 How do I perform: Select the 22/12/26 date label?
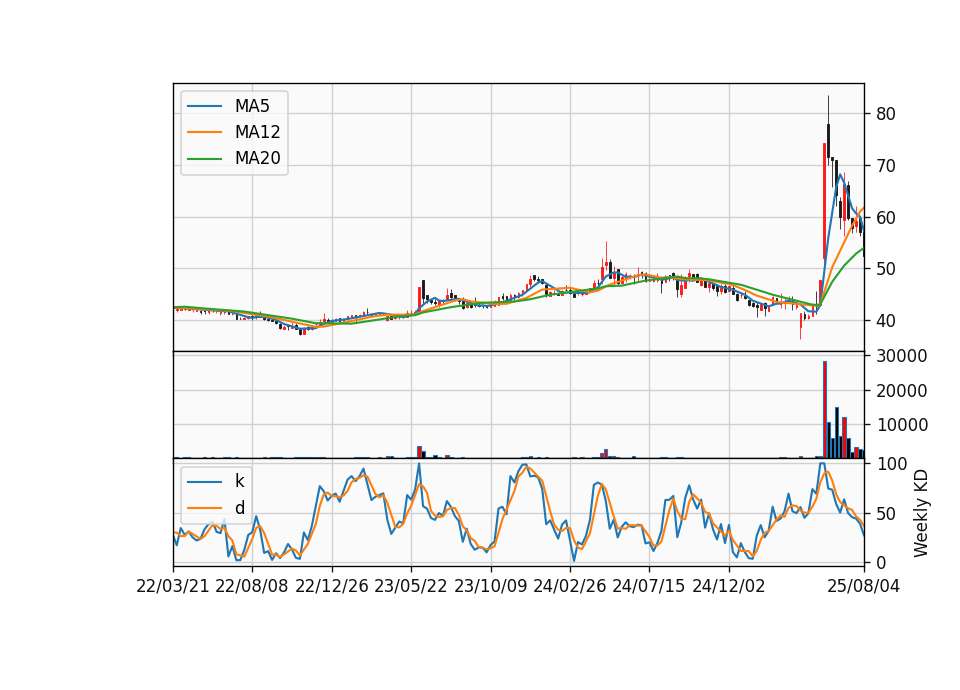click(x=332, y=586)
